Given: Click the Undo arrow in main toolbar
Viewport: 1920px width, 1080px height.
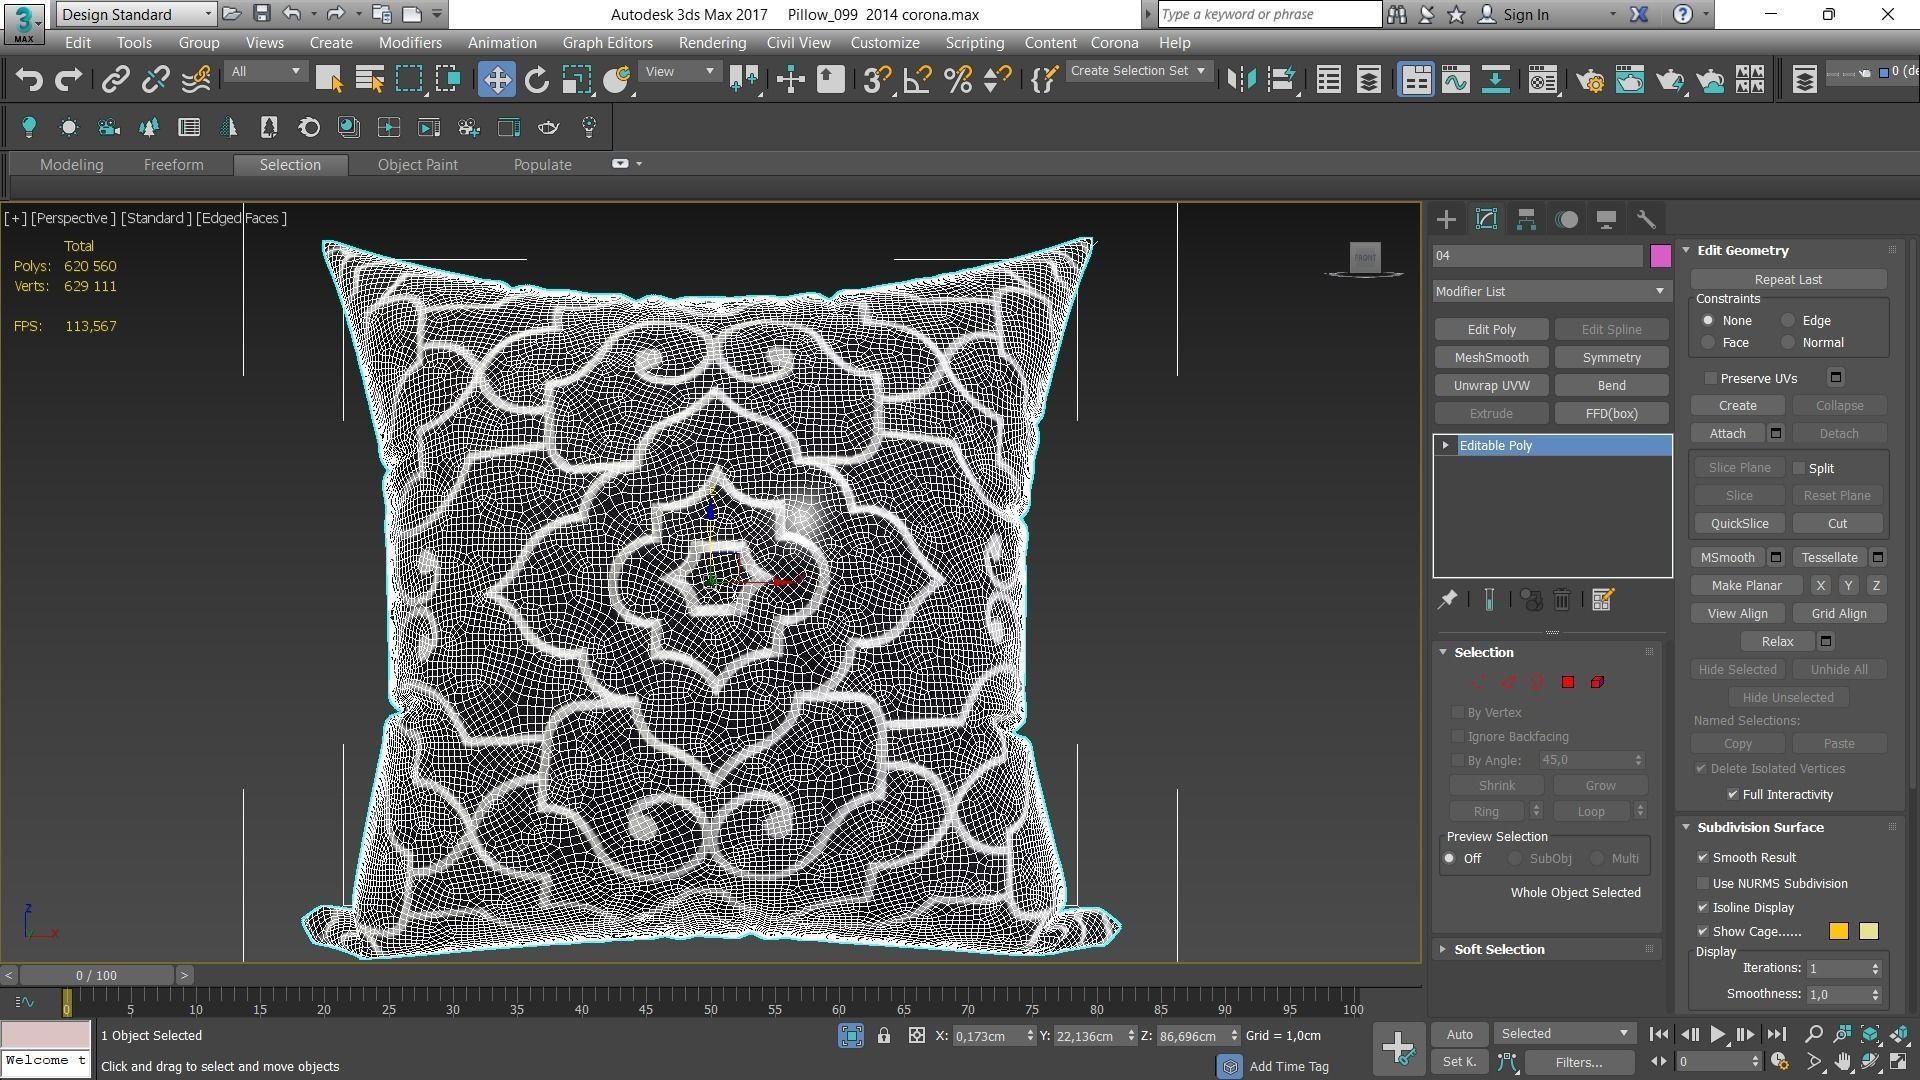Looking at the screenshot, I should click(x=29, y=80).
